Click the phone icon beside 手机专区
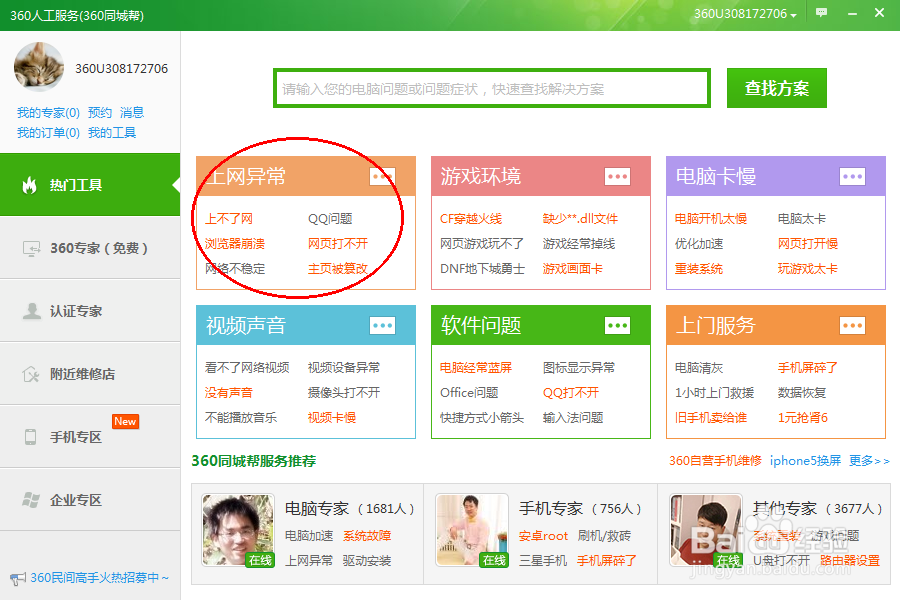The image size is (900, 600). click(x=30, y=437)
